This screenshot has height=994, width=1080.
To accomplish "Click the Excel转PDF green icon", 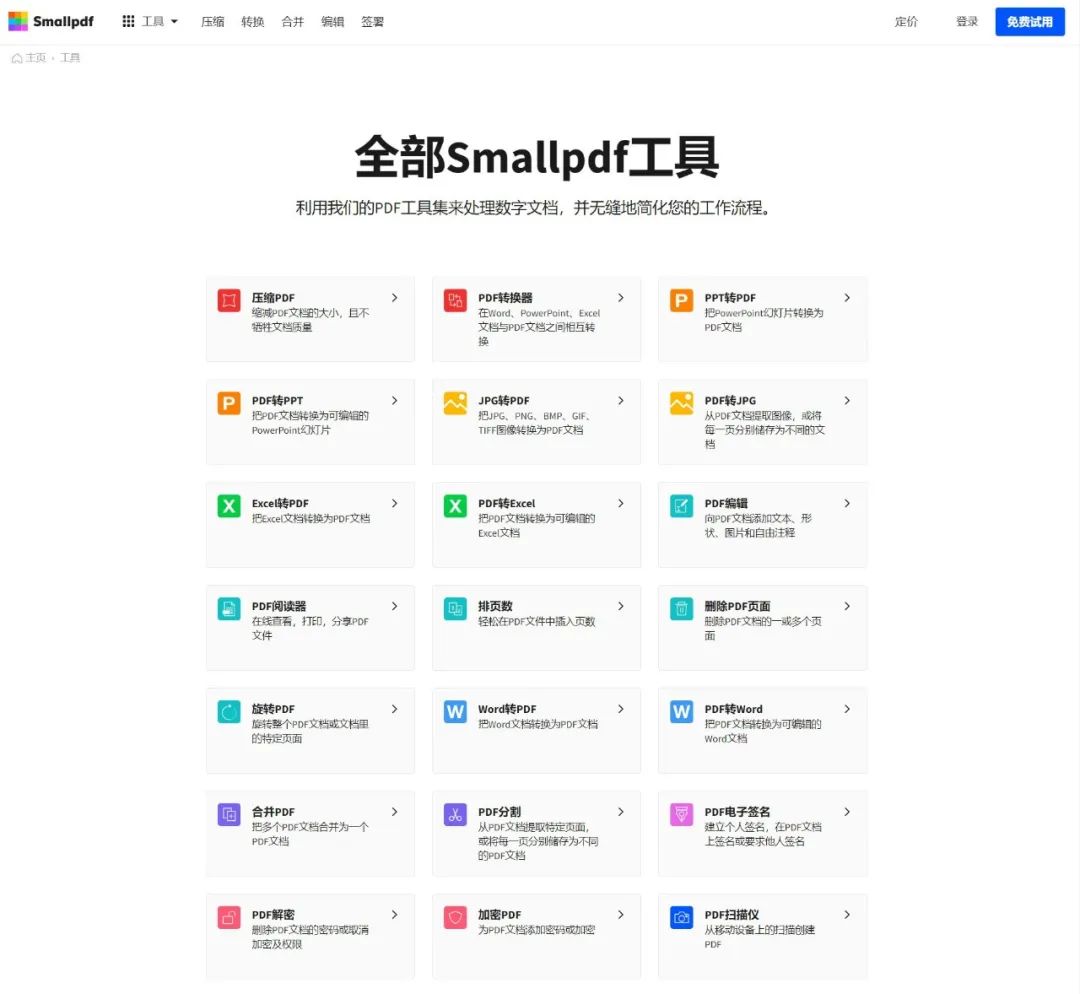I will 228,504.
